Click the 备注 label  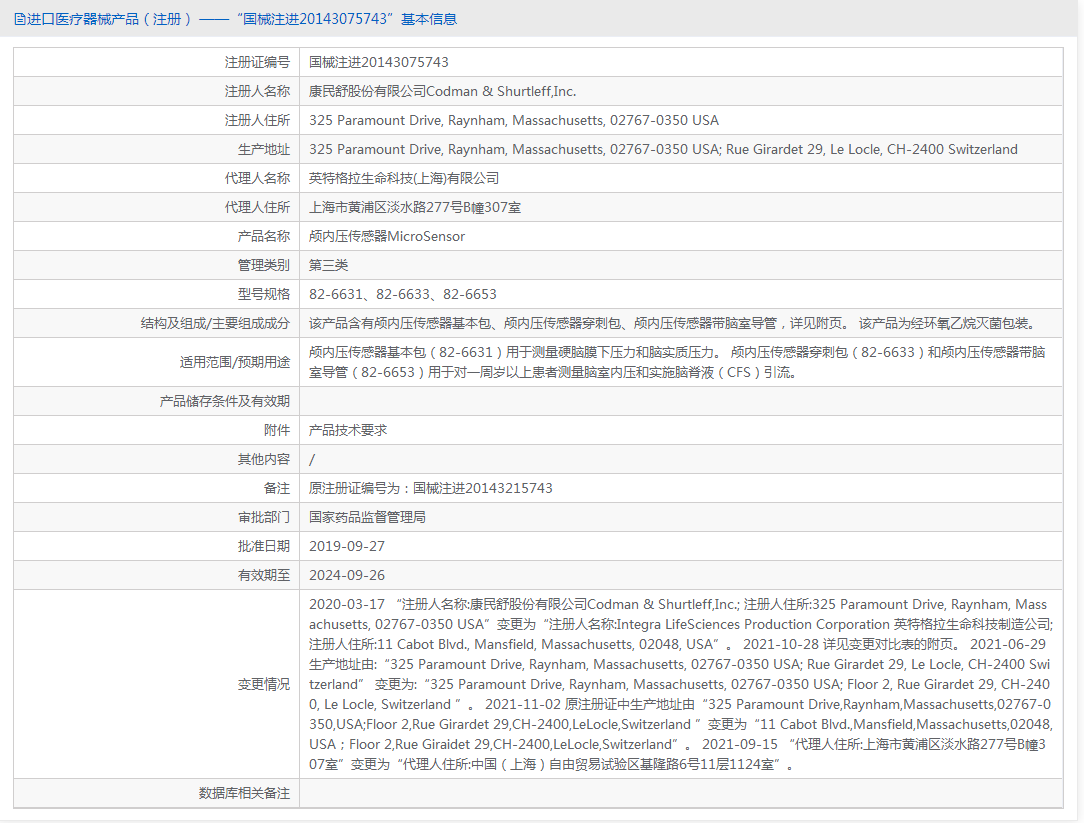pyautogui.click(x=277, y=488)
